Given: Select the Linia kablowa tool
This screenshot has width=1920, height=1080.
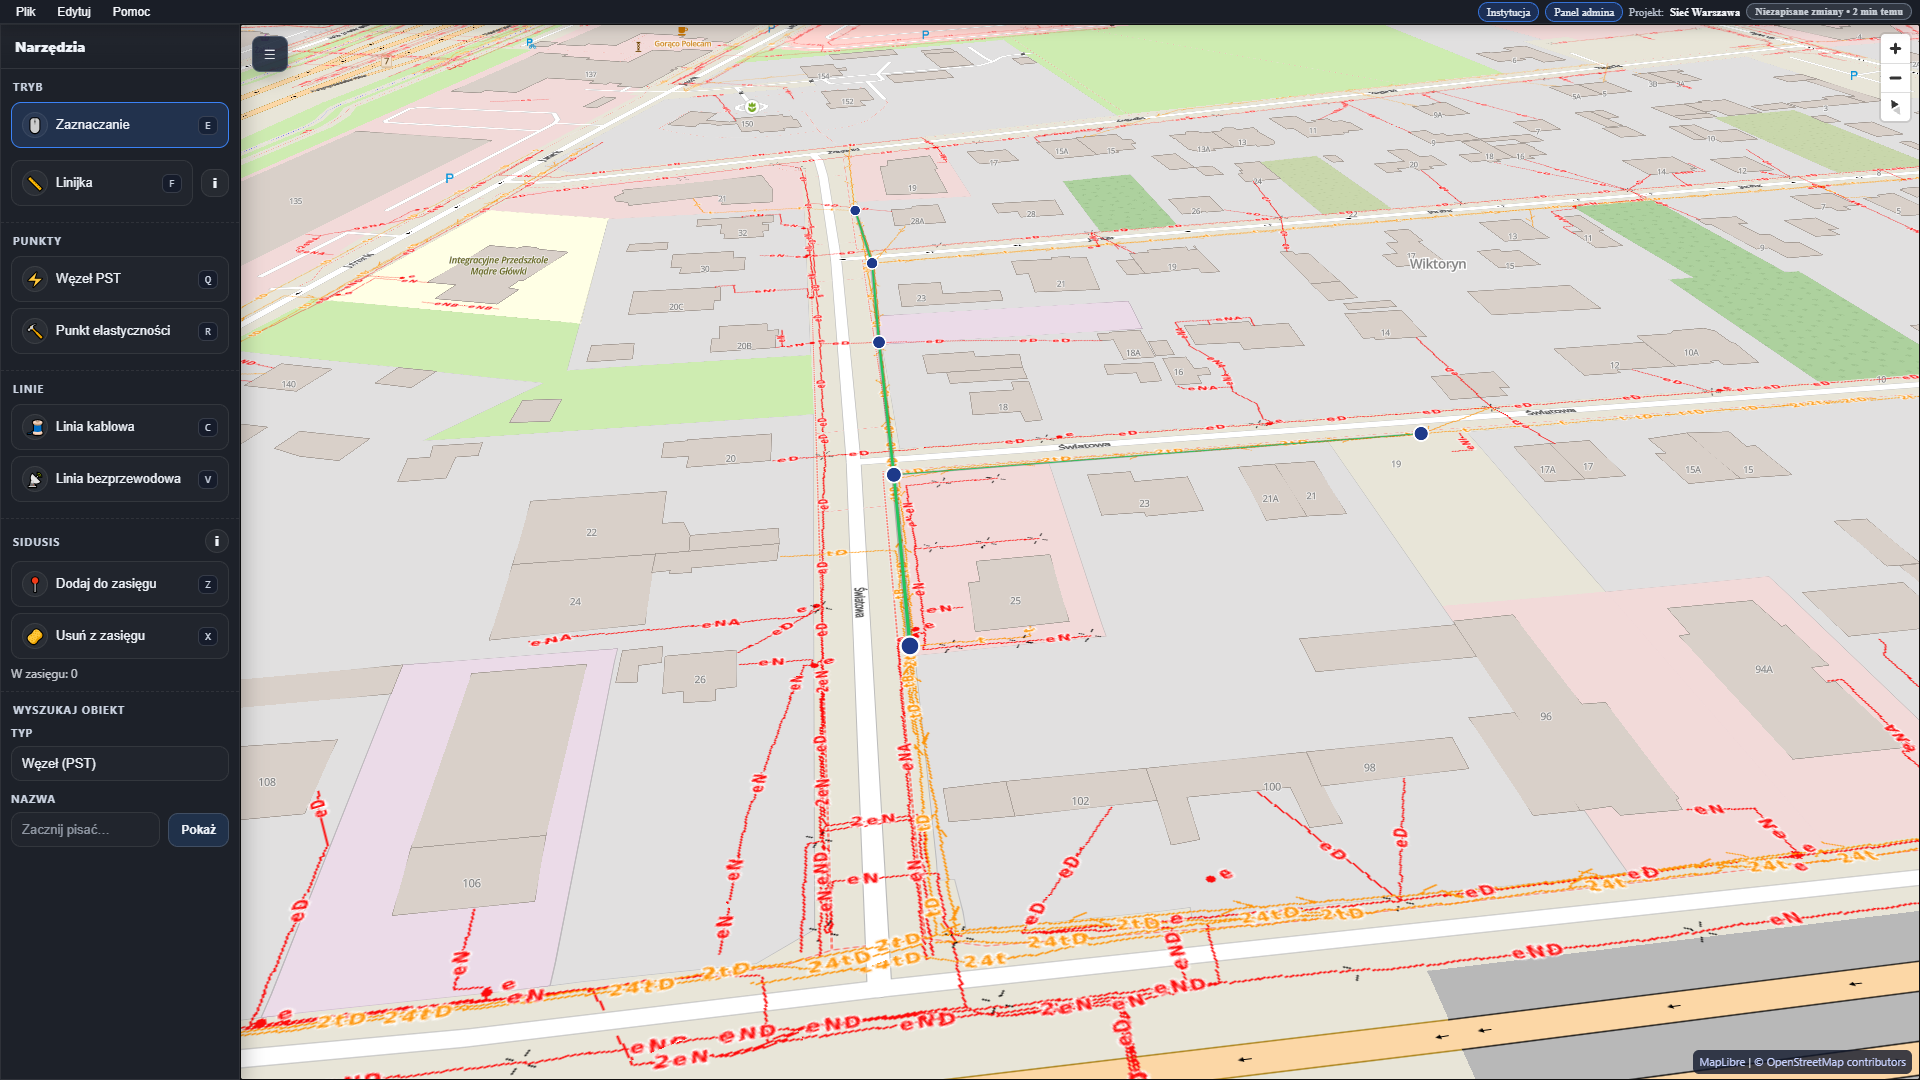Looking at the screenshot, I should tap(119, 427).
